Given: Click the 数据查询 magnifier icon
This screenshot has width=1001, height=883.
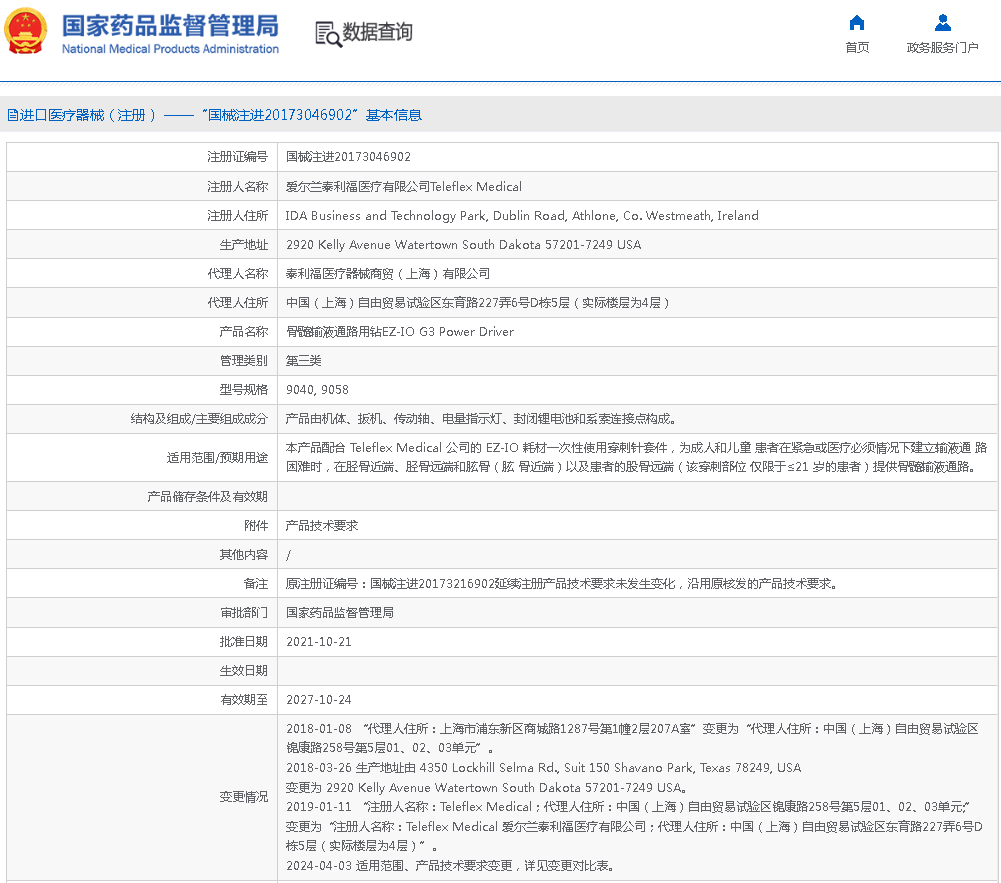Looking at the screenshot, I should pyautogui.click(x=328, y=33).
